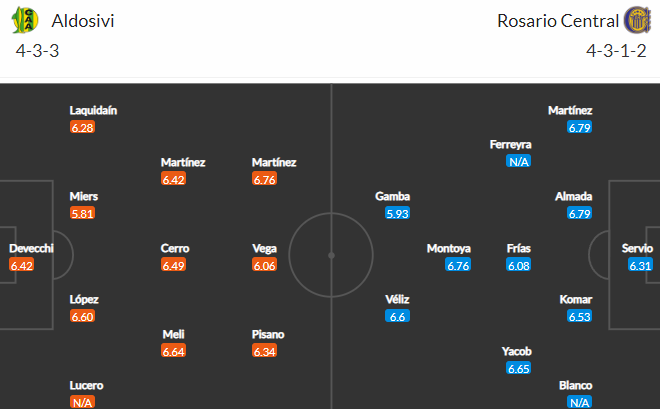Select Cerro's 6.49 rating badge
Viewport: 660px width, 409px height.
click(x=173, y=266)
